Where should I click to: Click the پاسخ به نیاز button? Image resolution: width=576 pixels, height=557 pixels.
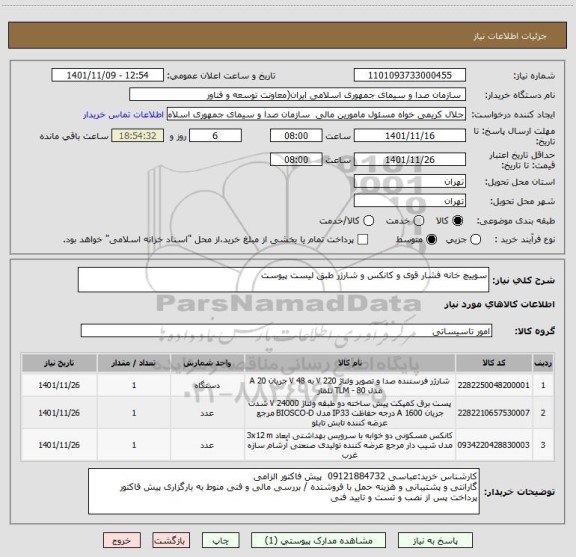(x=435, y=540)
